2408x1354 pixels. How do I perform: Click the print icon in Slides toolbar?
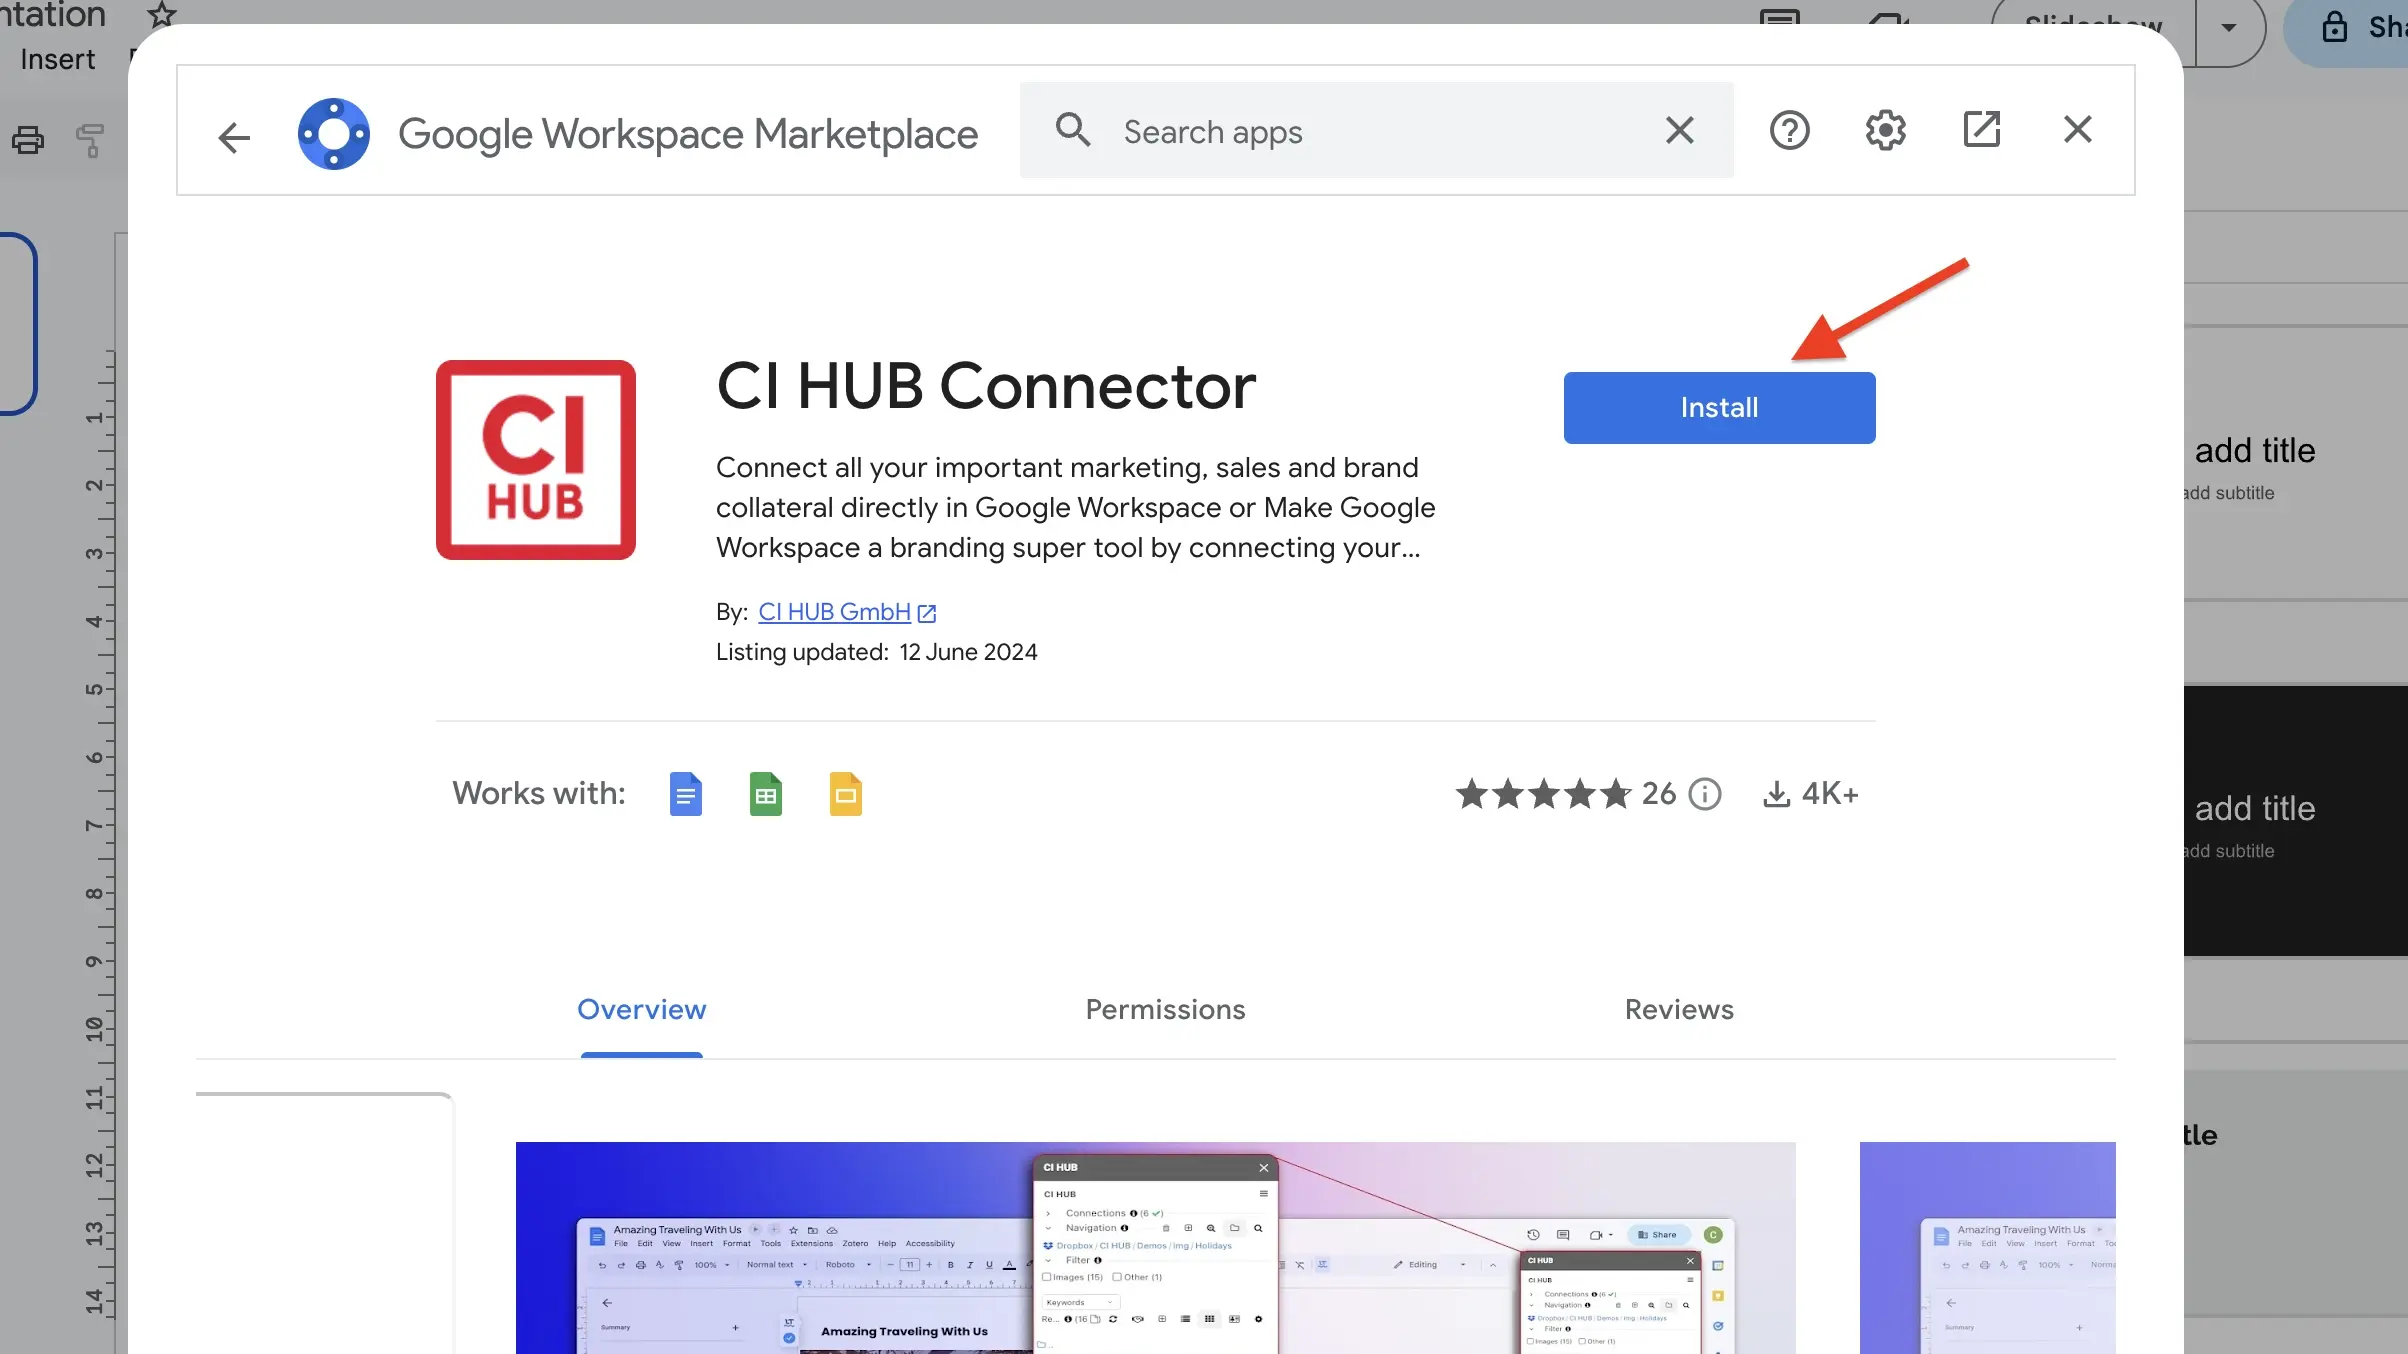28,139
